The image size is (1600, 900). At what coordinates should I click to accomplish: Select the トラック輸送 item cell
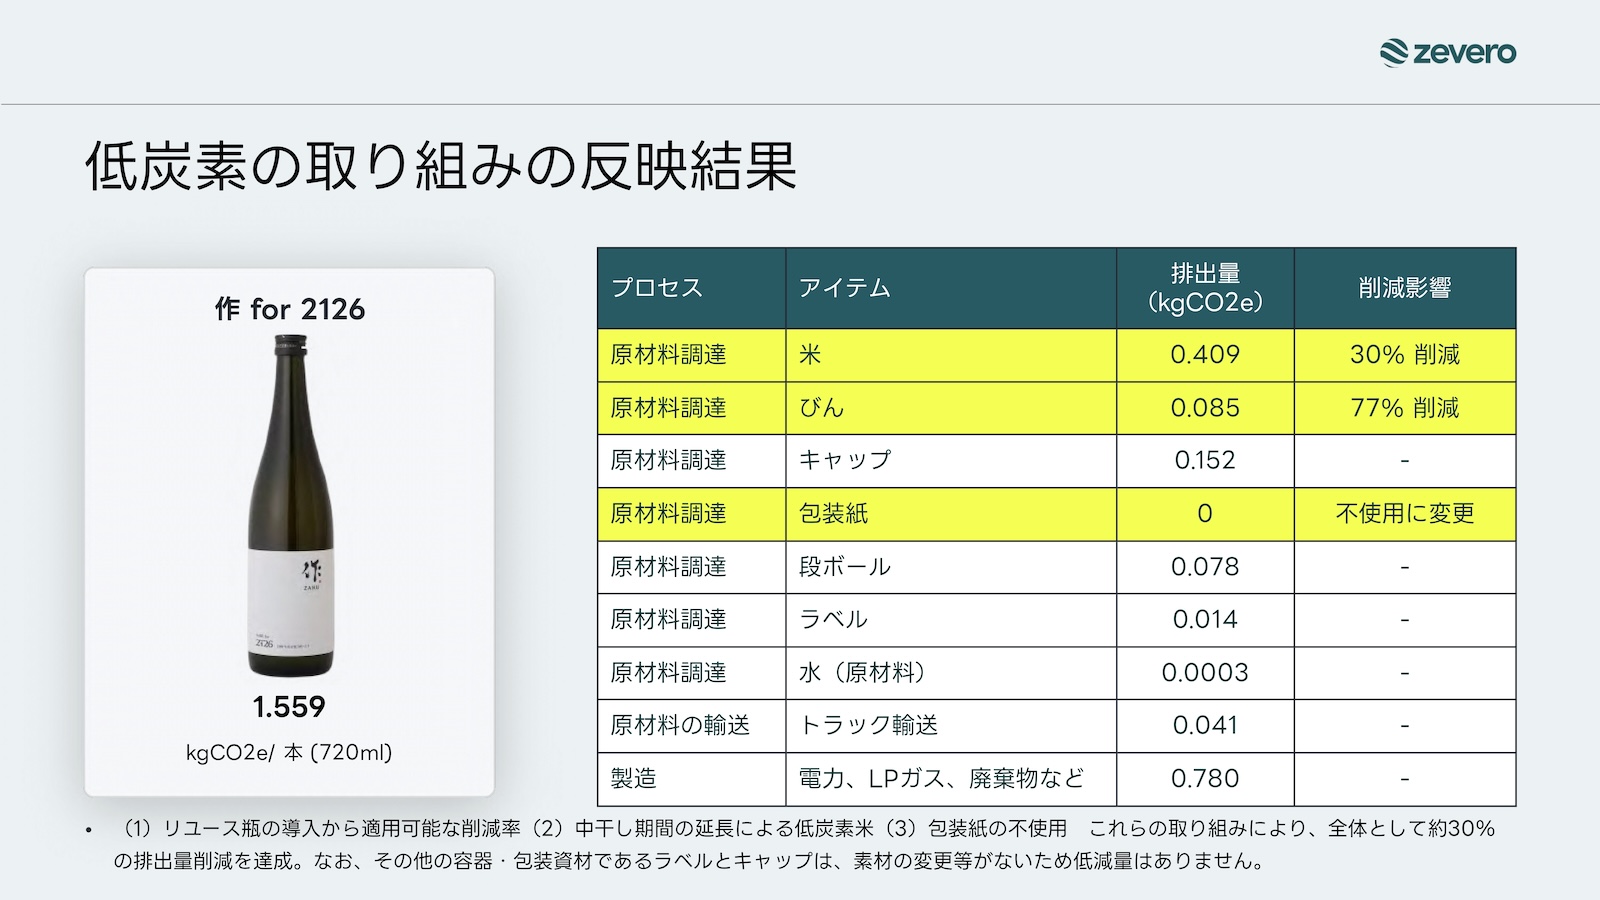[x=868, y=725]
